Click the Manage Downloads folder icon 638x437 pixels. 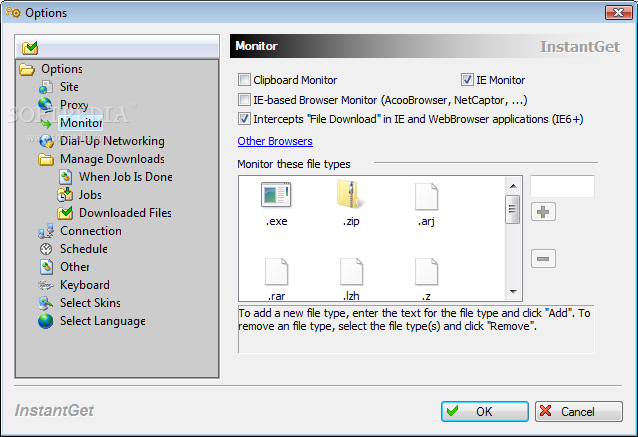pos(46,160)
